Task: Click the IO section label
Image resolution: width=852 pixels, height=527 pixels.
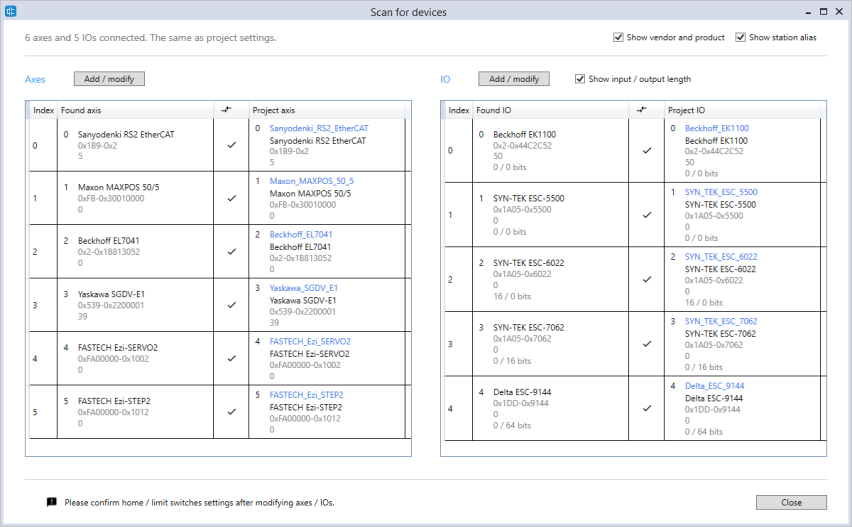Action: [445, 79]
